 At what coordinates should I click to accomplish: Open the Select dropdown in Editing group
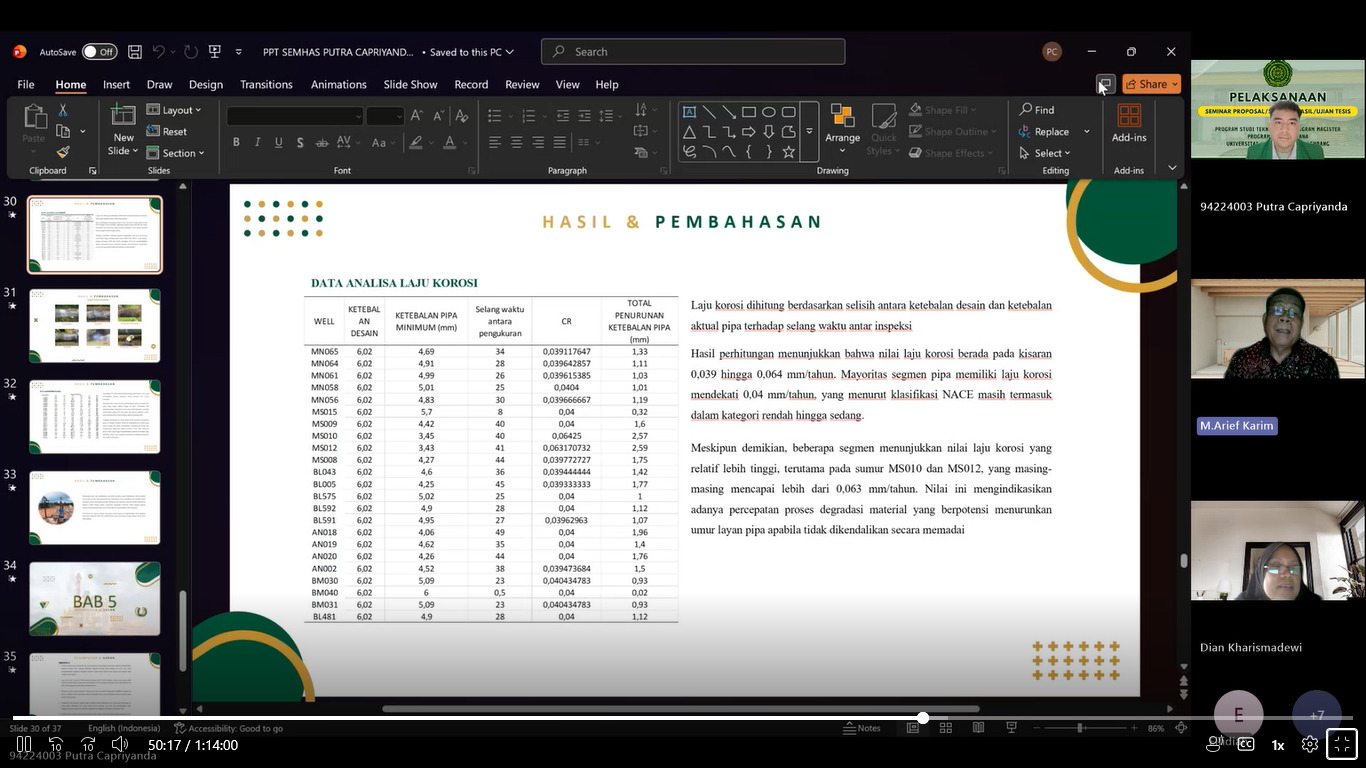[1046, 153]
